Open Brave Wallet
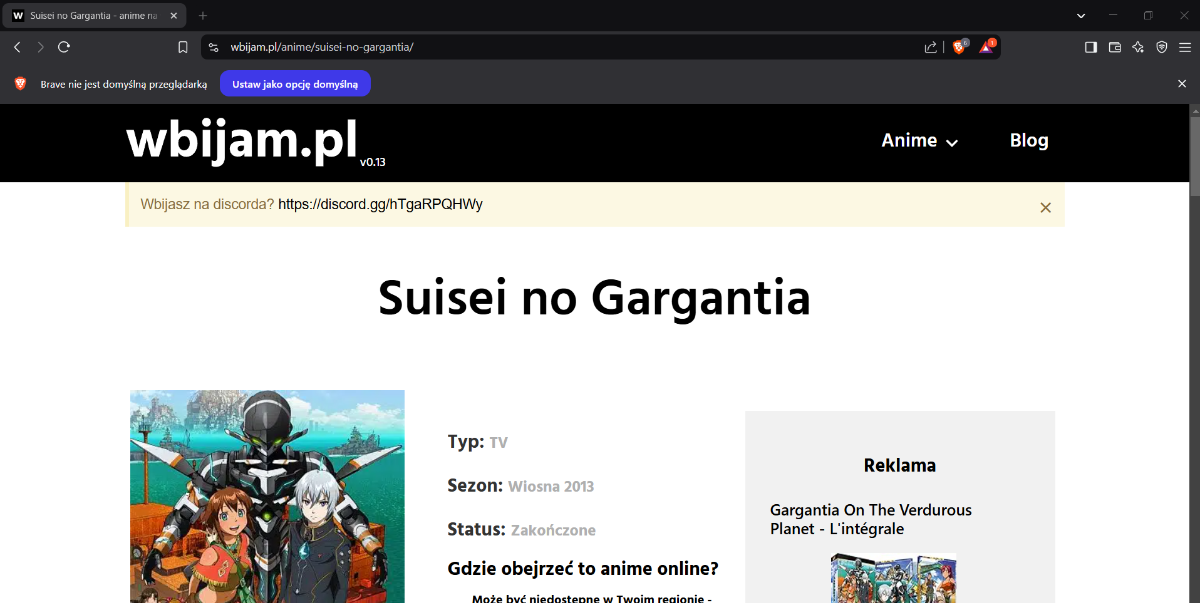This screenshot has height=603, width=1200. pos(1115,47)
